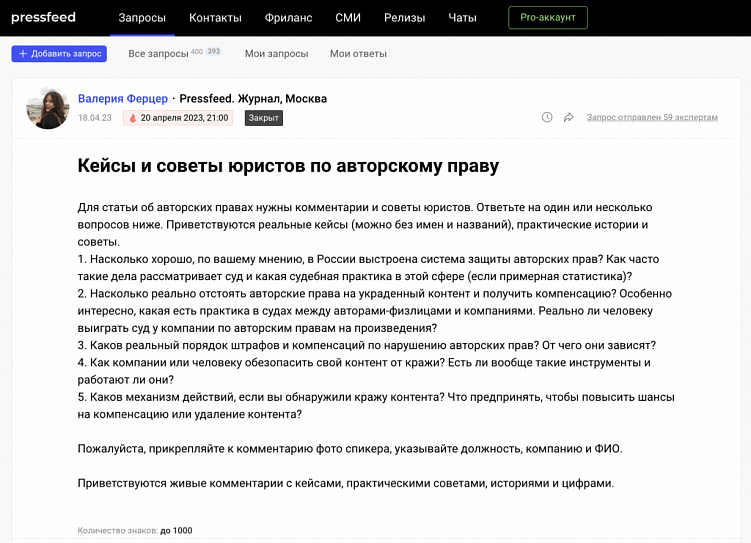Click the share arrow icon
The height and width of the screenshot is (543, 751).
[569, 117]
